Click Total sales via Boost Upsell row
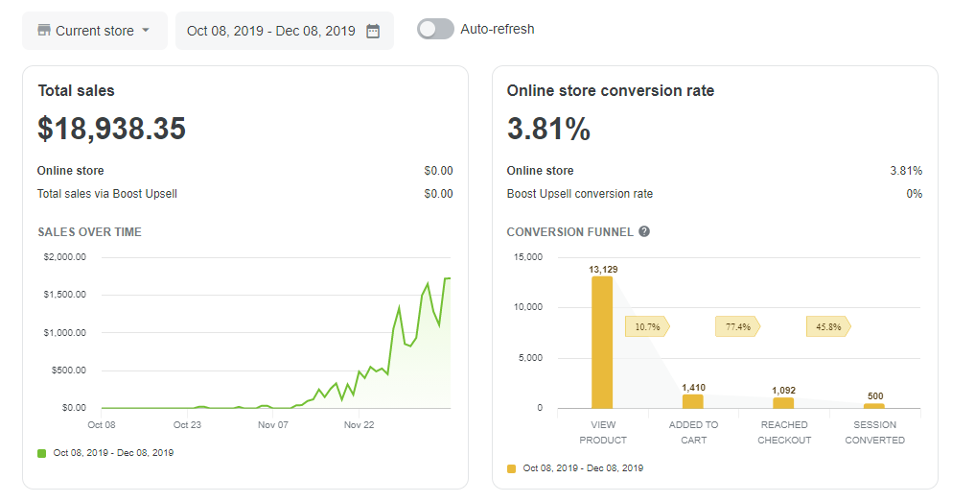 [x=245, y=194]
